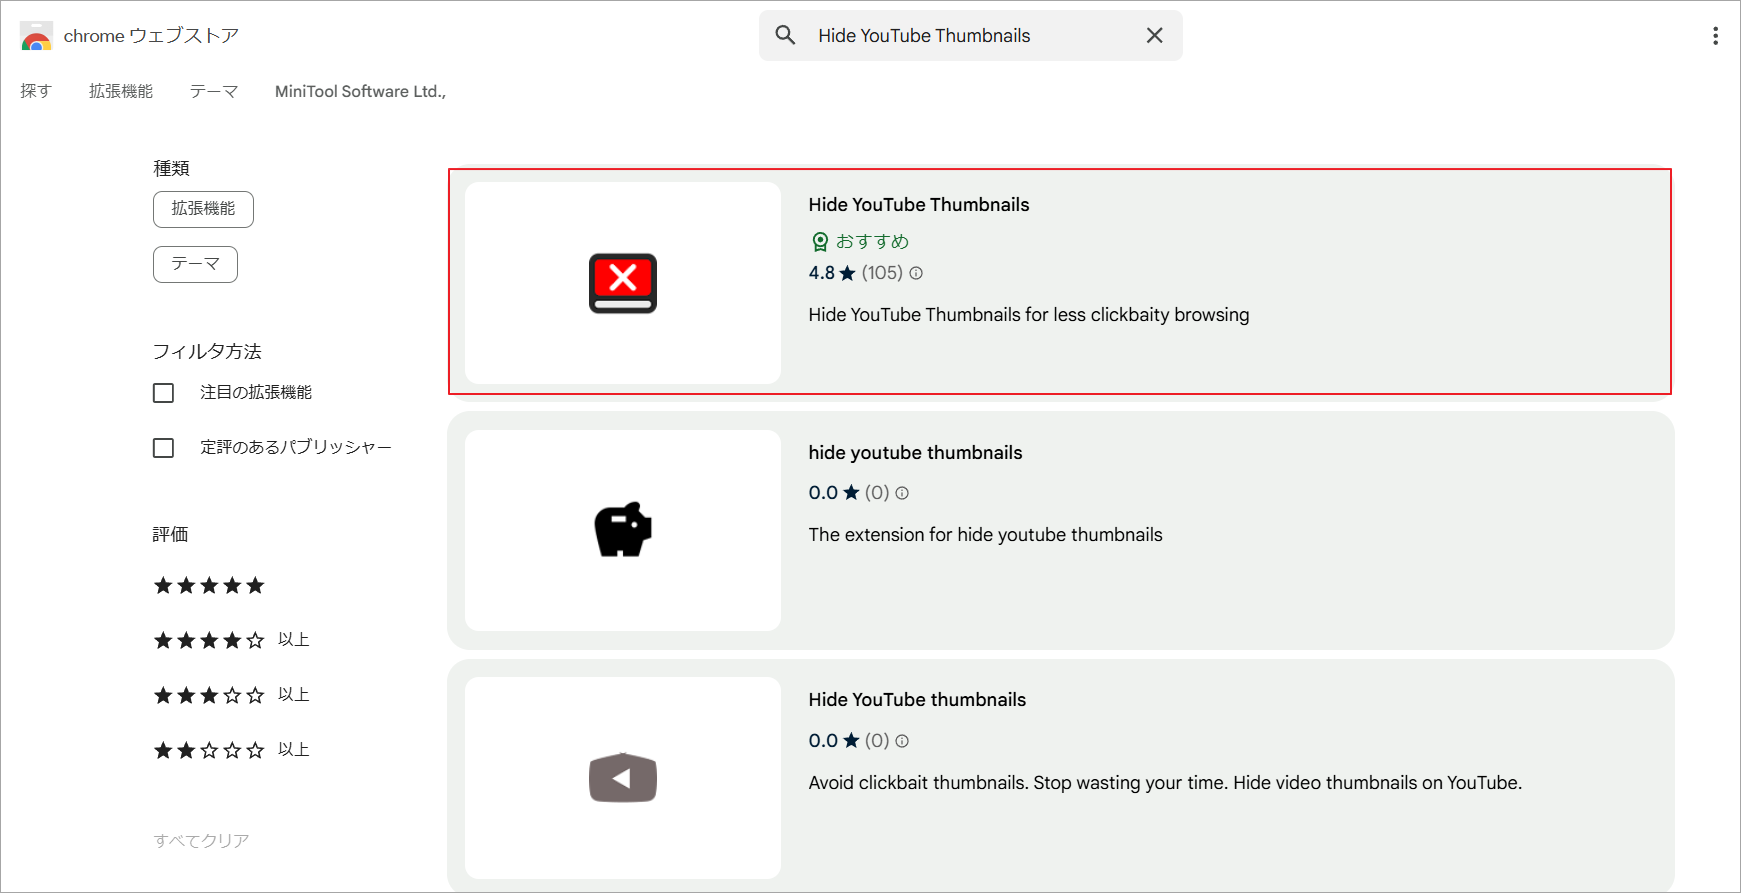Click 0.0 rating of piggy extension
1741x893 pixels.
(823, 493)
